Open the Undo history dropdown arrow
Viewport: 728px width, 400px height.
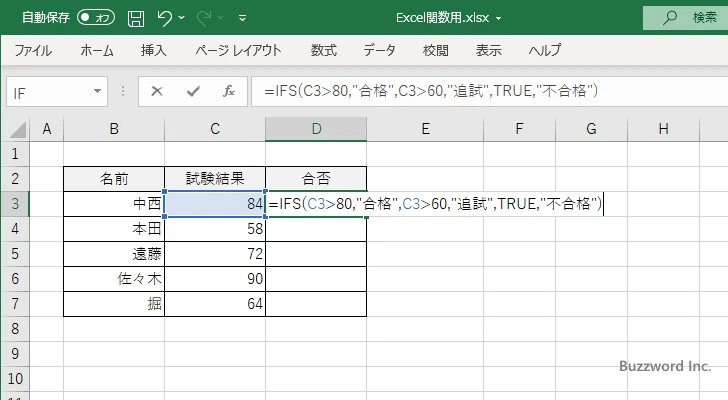(x=182, y=18)
